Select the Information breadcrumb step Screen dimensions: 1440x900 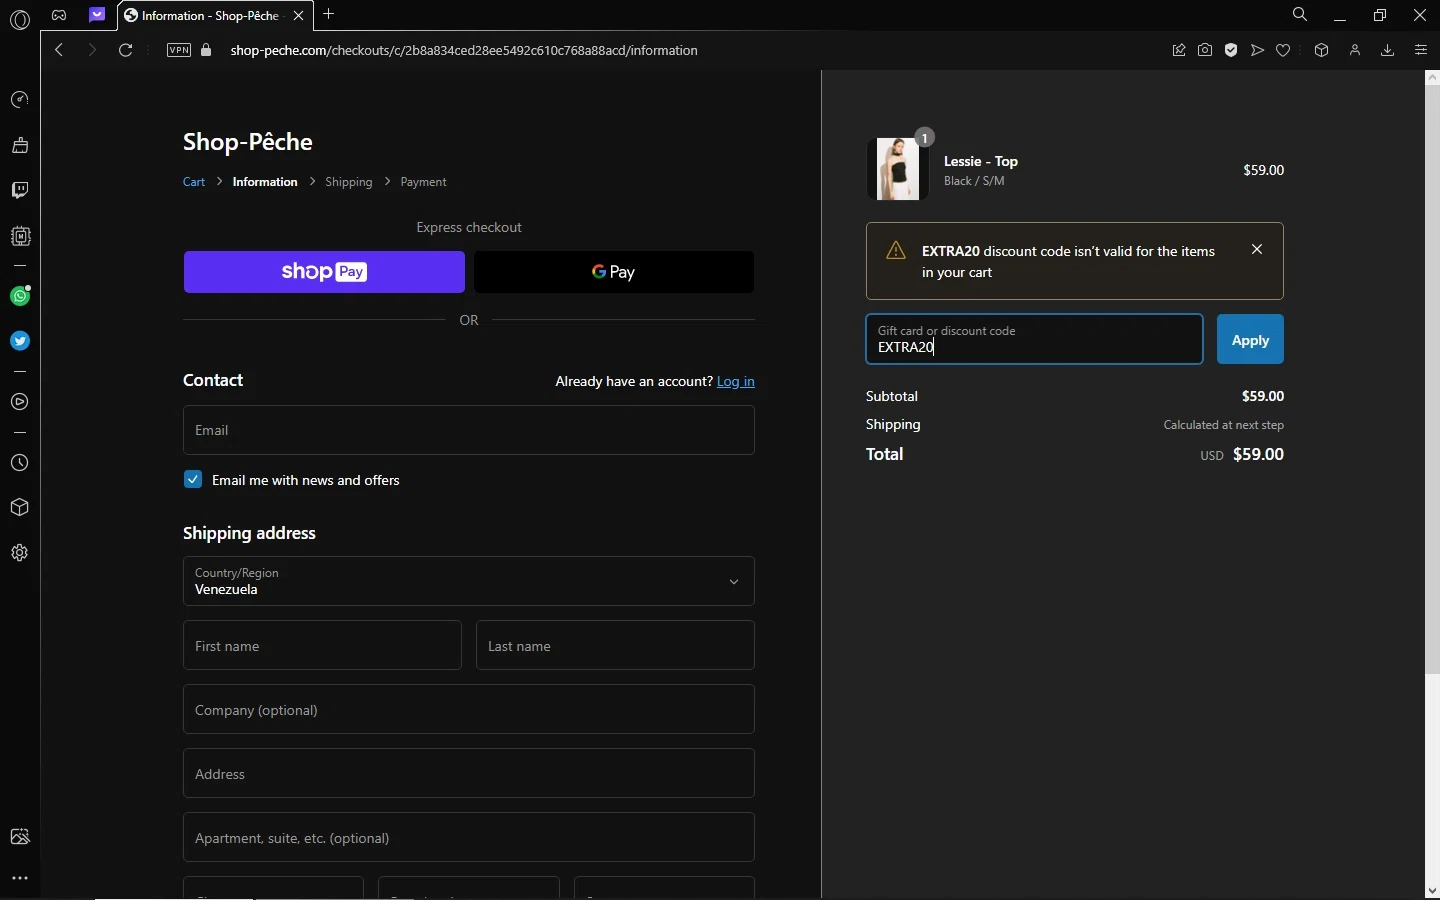265,182
